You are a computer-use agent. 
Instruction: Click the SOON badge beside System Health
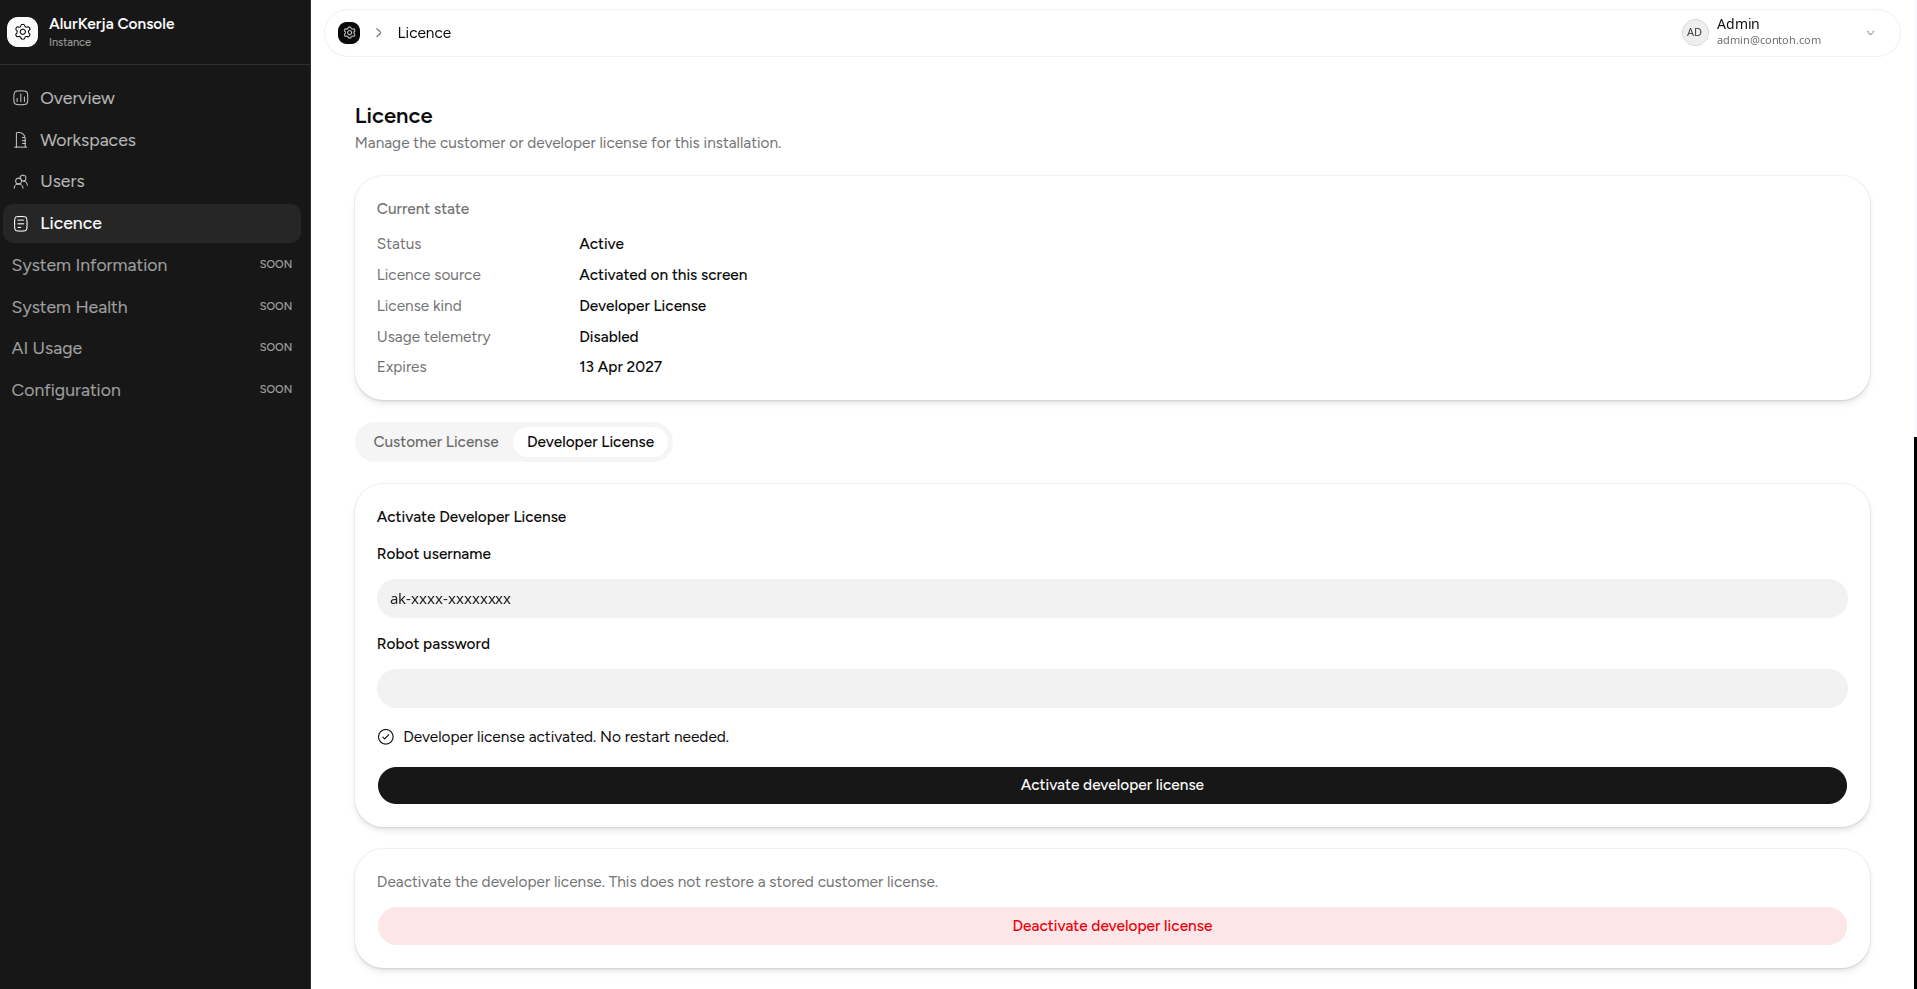coord(276,307)
